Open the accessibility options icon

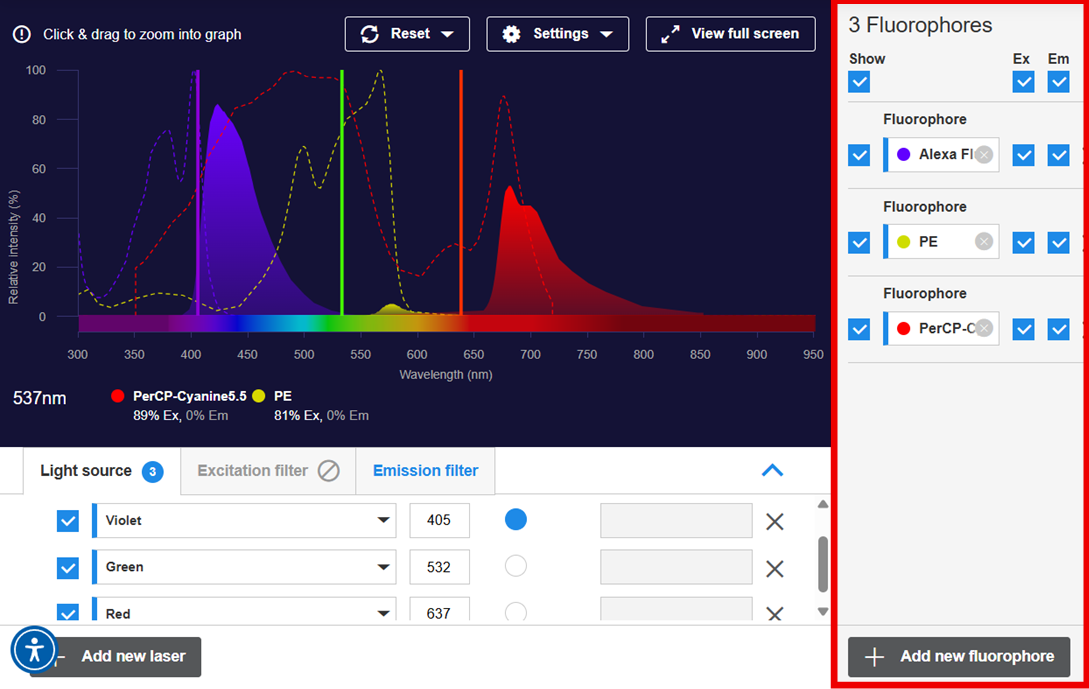[35, 650]
